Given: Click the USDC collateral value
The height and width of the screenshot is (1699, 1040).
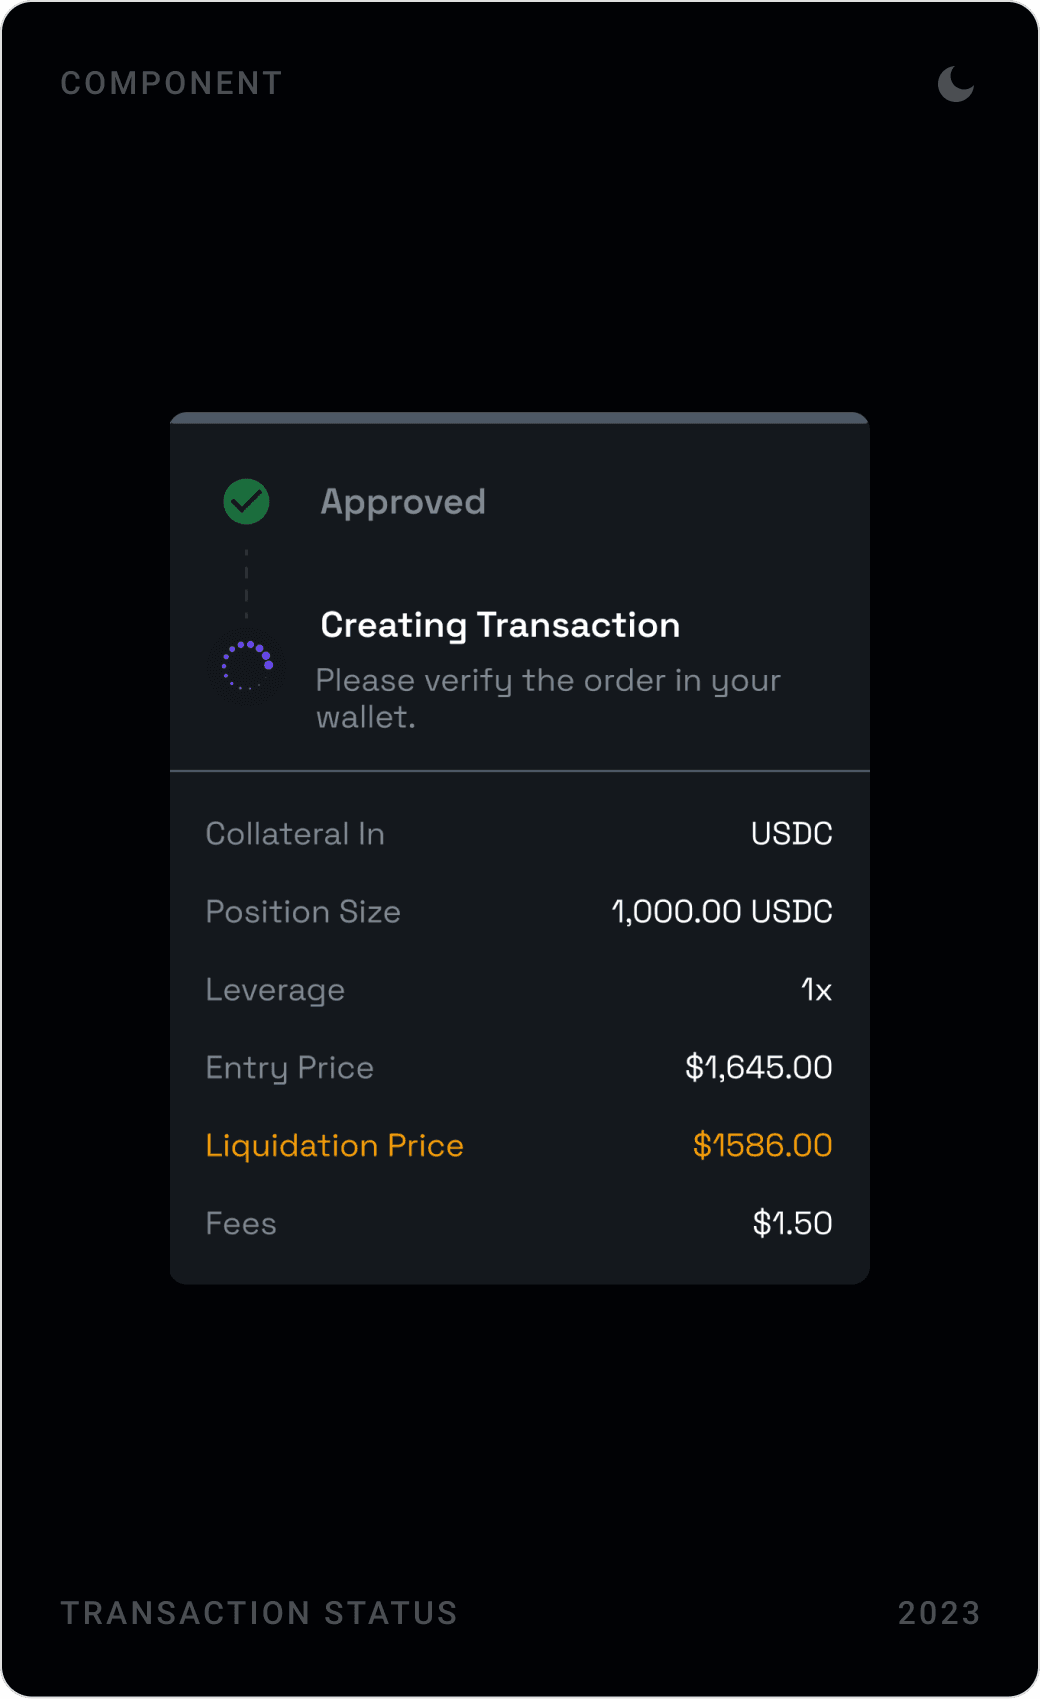Looking at the screenshot, I should (792, 833).
